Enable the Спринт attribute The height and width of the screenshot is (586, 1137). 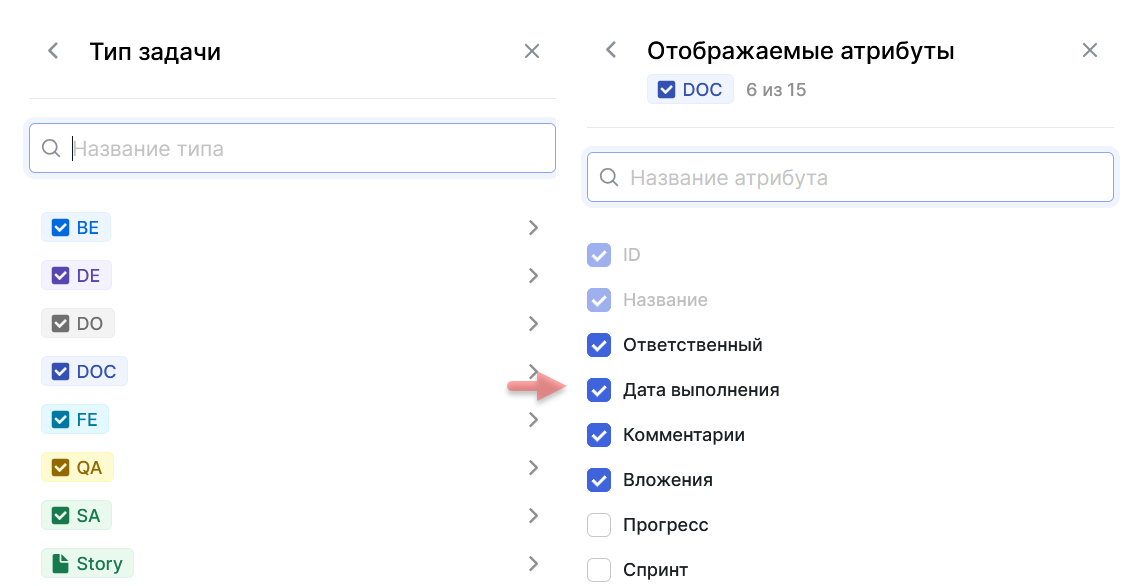pos(599,569)
